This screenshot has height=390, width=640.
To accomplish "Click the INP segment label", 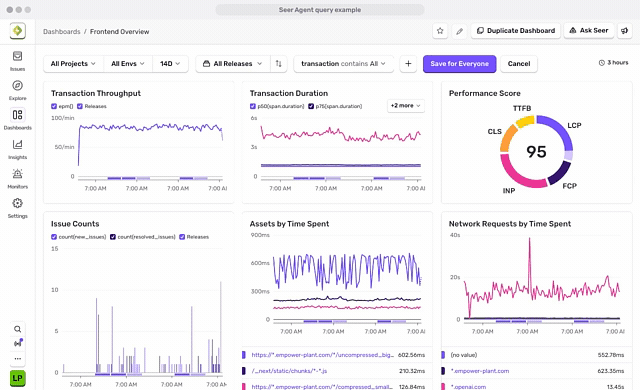I will [509, 191].
